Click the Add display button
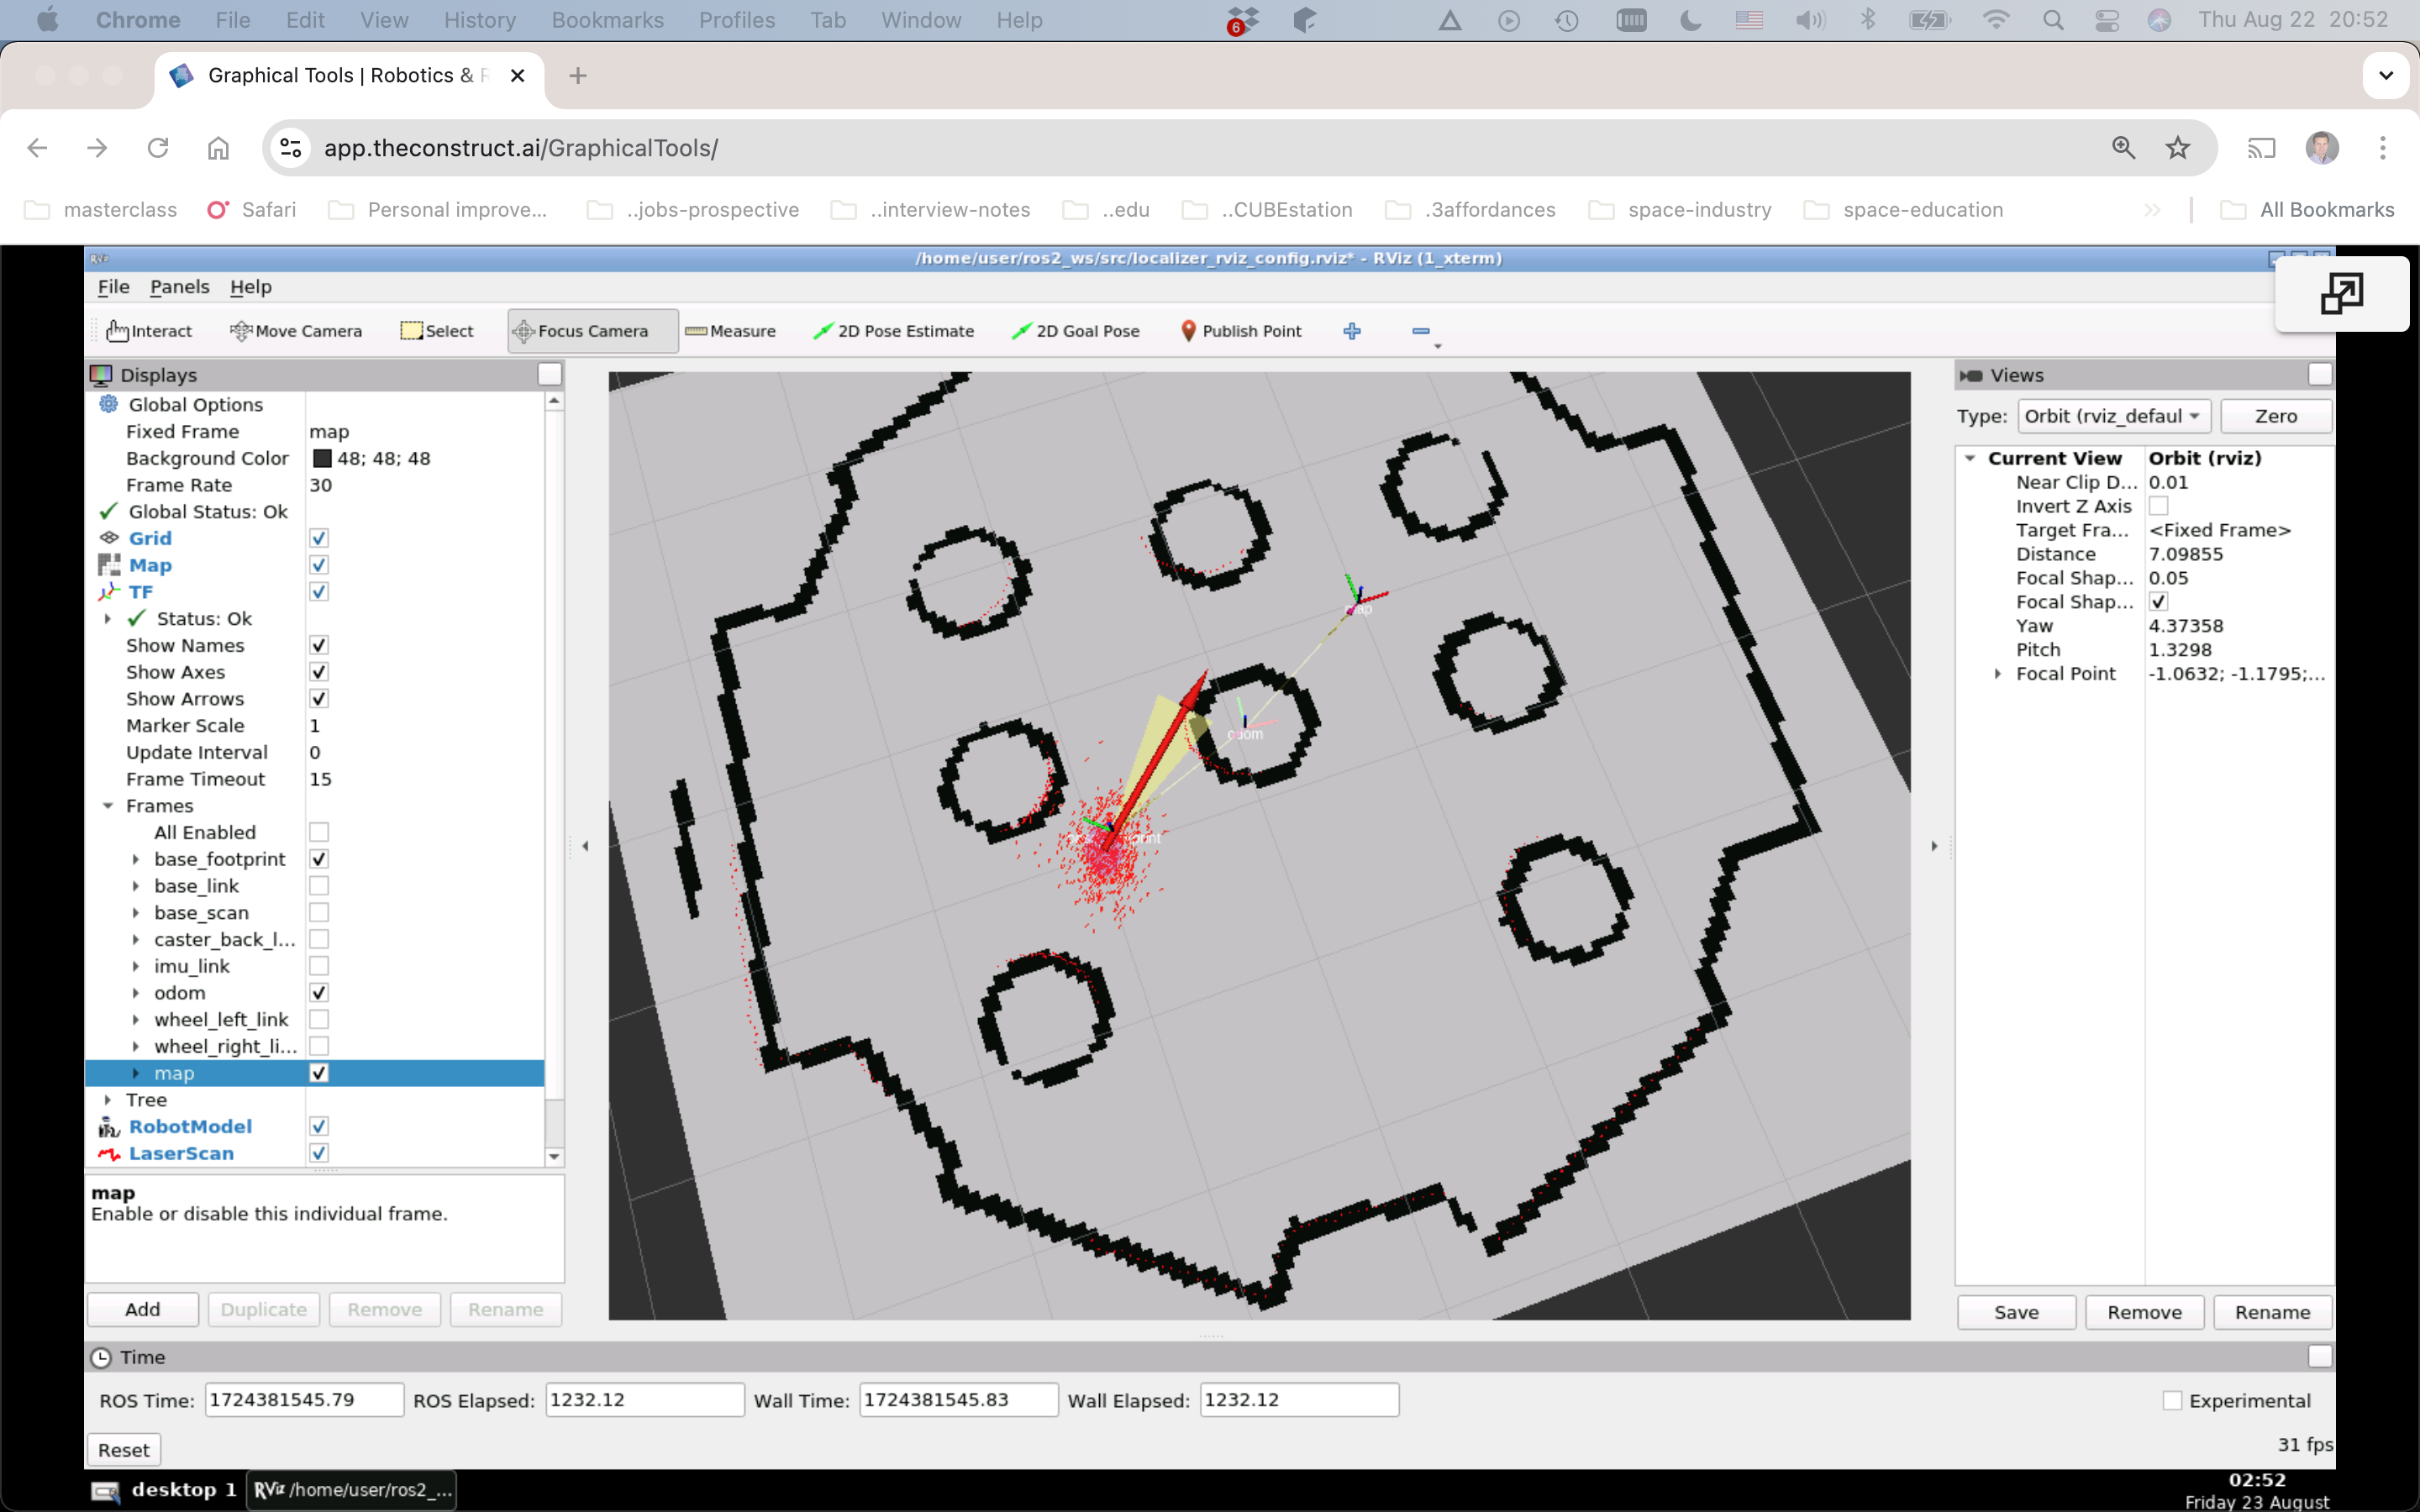 [142, 1310]
